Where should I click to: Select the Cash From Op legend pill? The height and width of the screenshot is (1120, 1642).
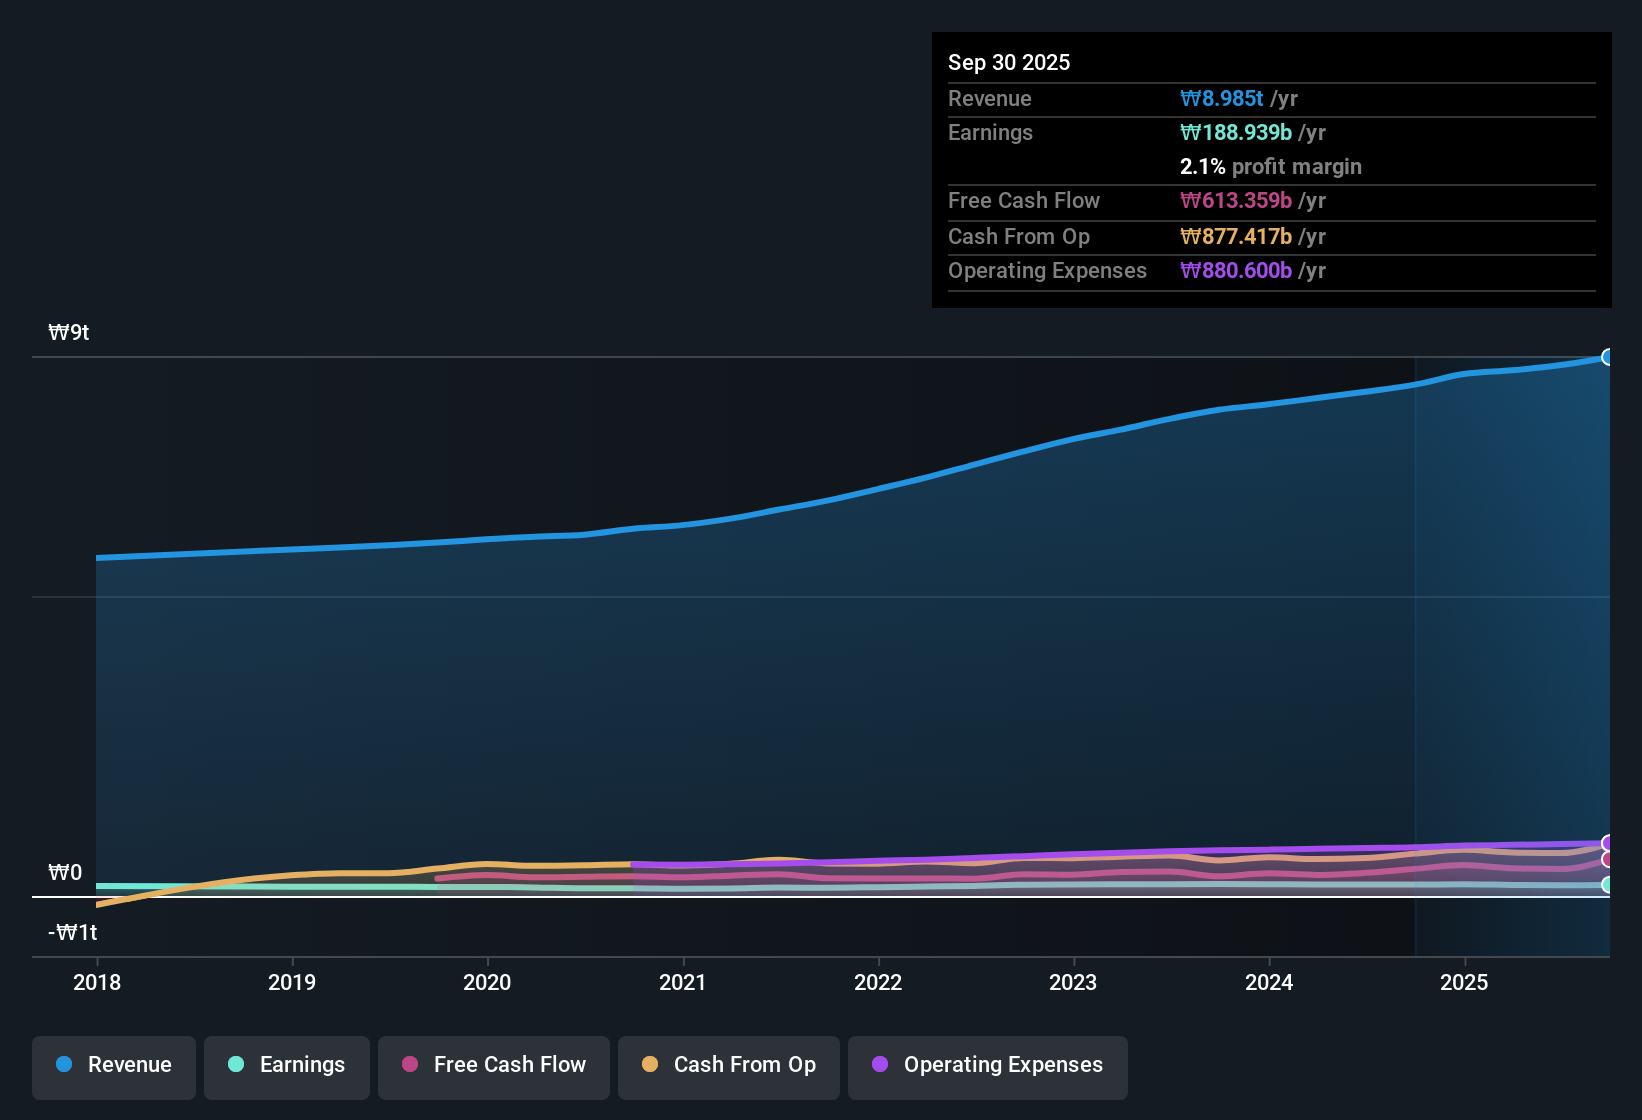pos(728,1067)
